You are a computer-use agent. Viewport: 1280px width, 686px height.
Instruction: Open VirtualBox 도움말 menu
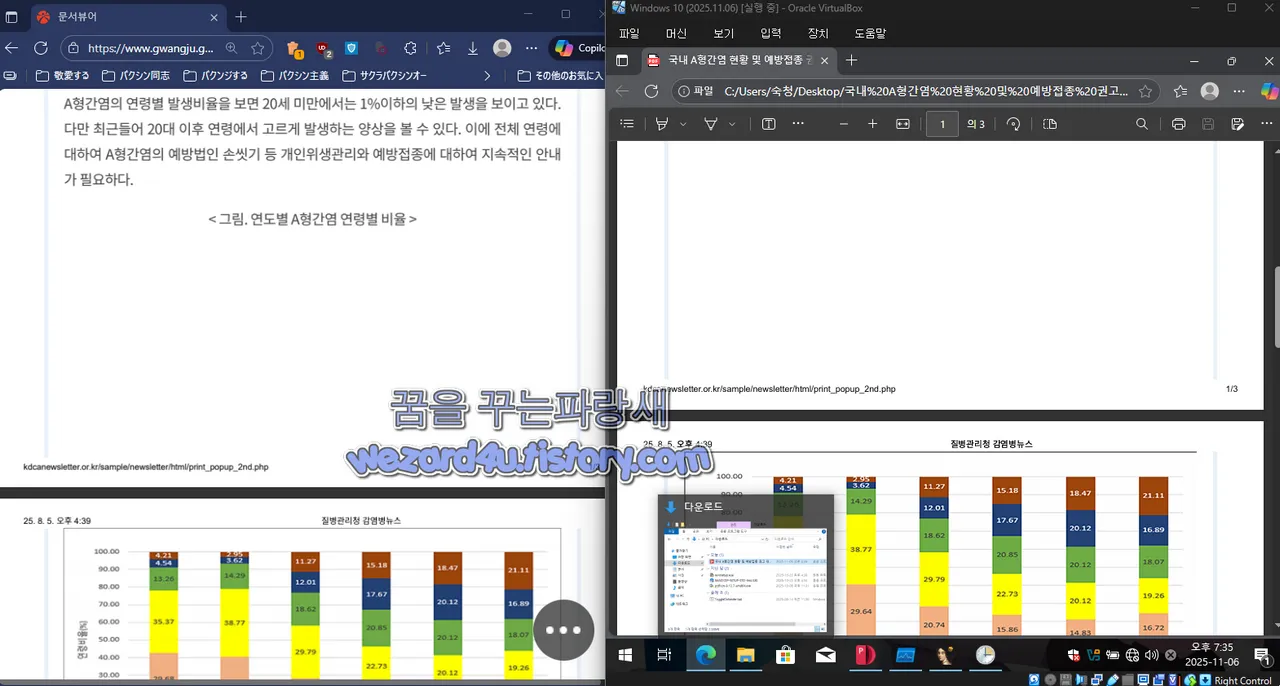click(x=870, y=33)
